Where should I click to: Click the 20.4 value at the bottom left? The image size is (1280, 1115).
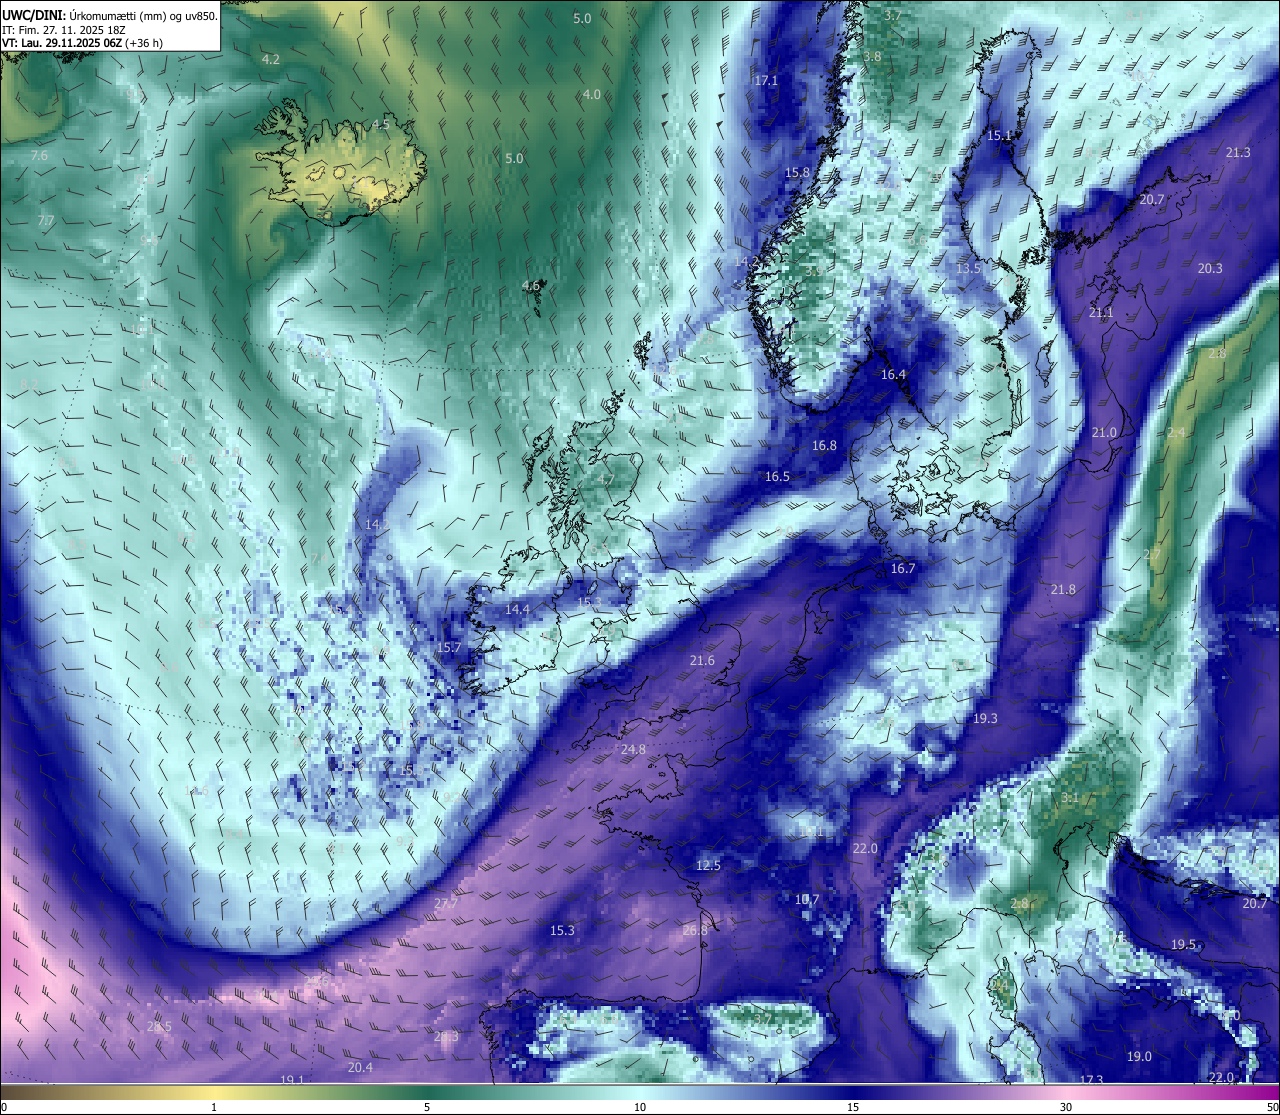(x=360, y=1067)
